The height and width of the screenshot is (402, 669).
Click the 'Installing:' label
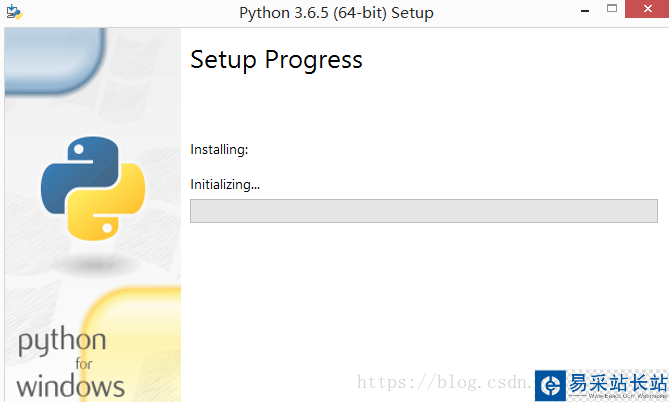point(219,150)
